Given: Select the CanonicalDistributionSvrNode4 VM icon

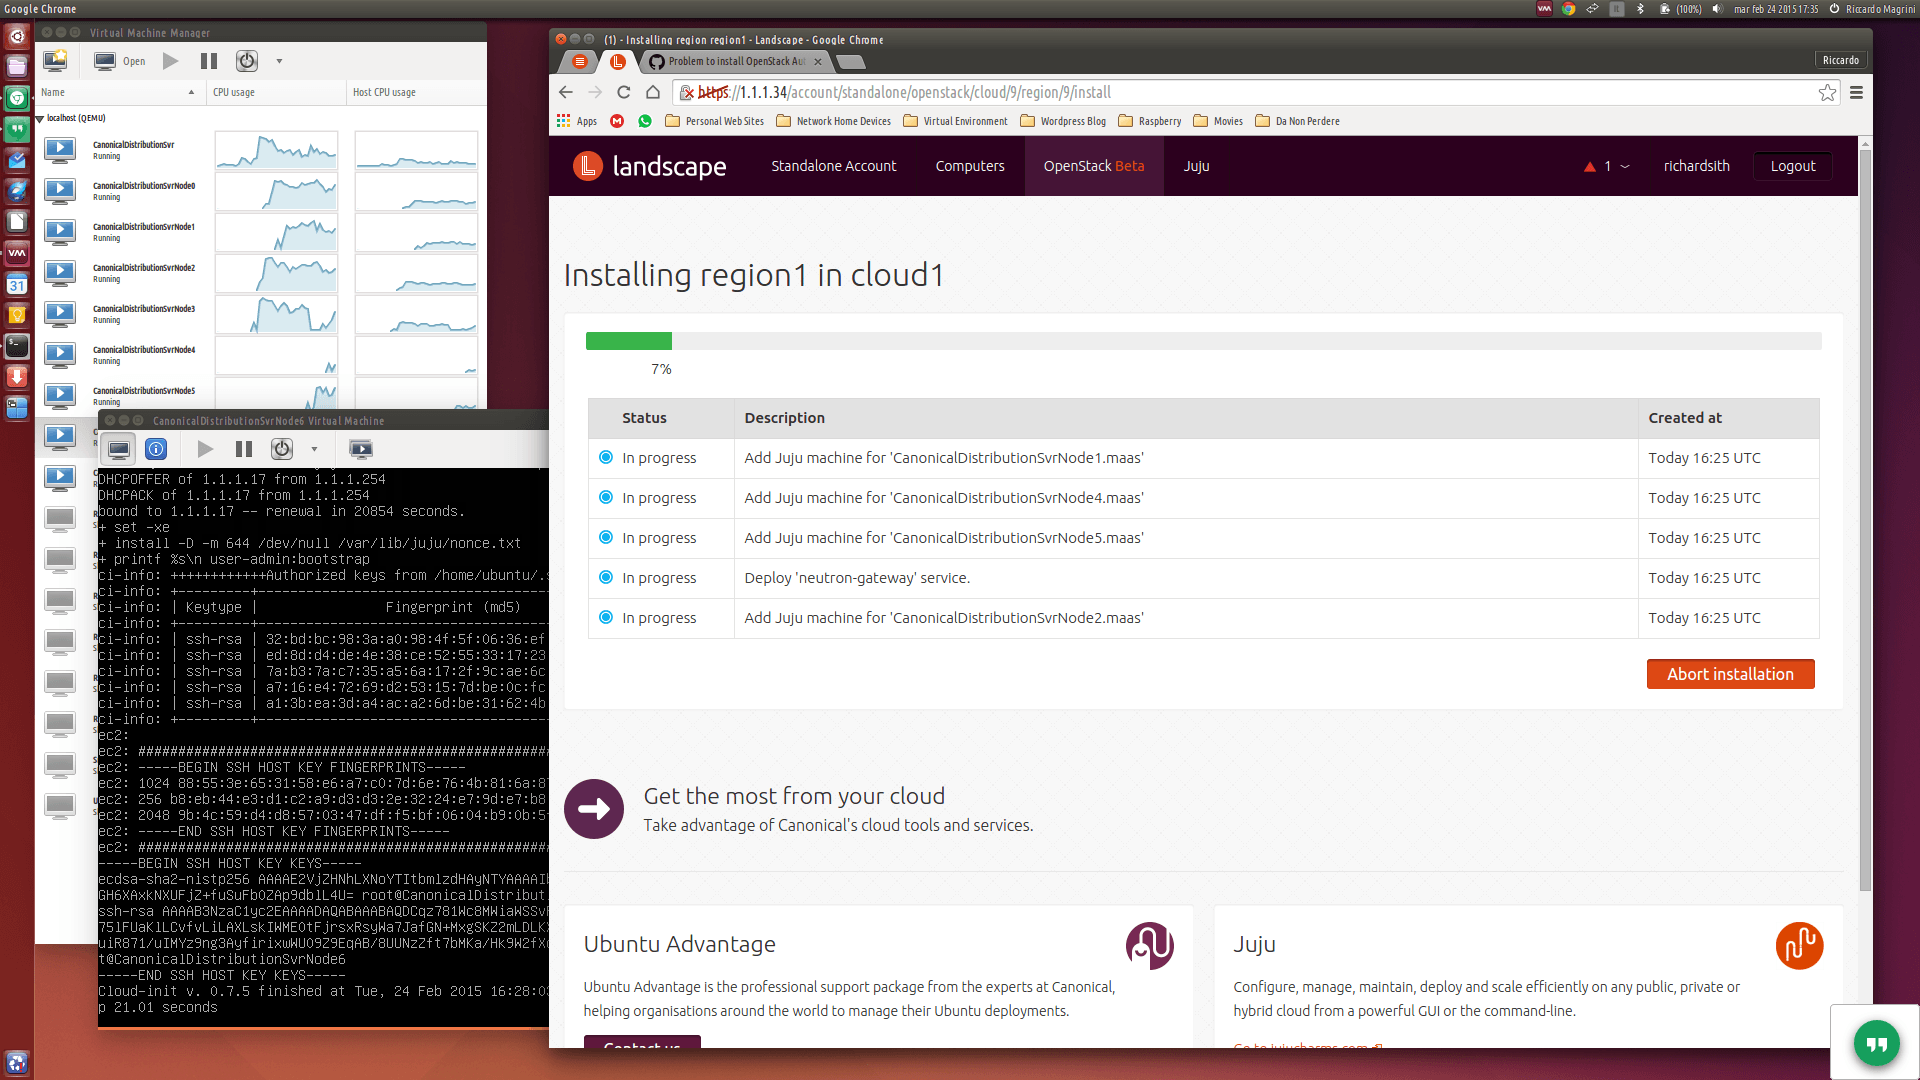Looking at the screenshot, I should point(60,355).
